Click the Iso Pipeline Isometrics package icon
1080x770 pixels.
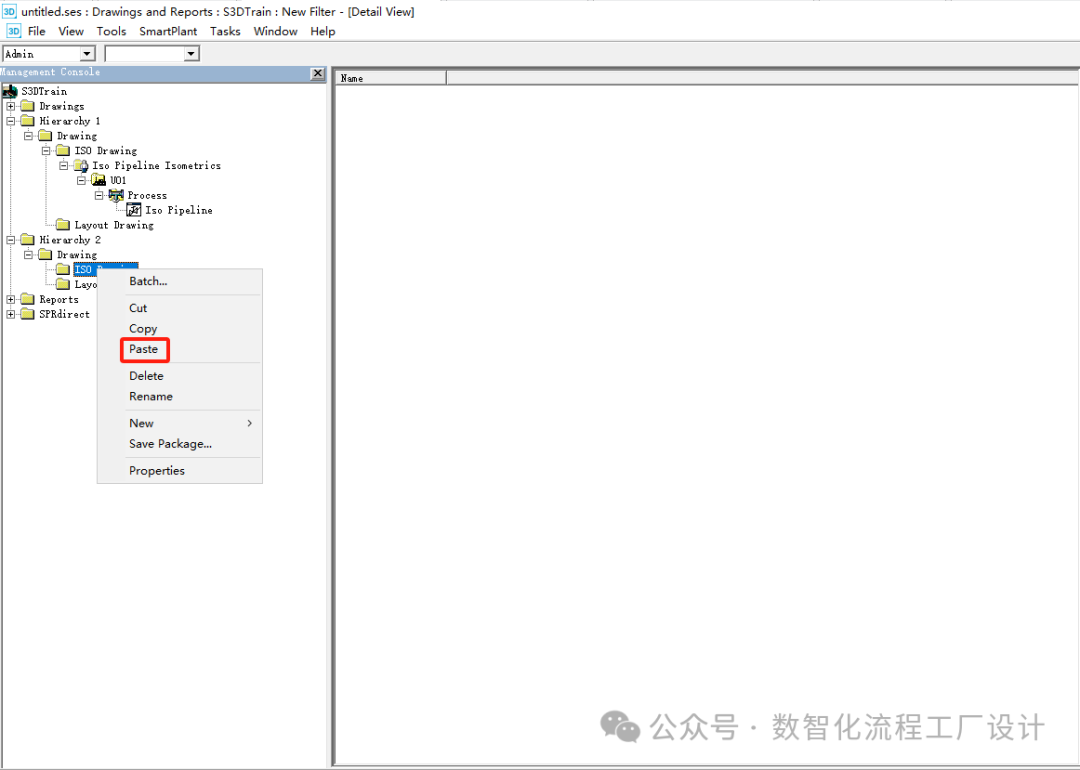pos(81,165)
